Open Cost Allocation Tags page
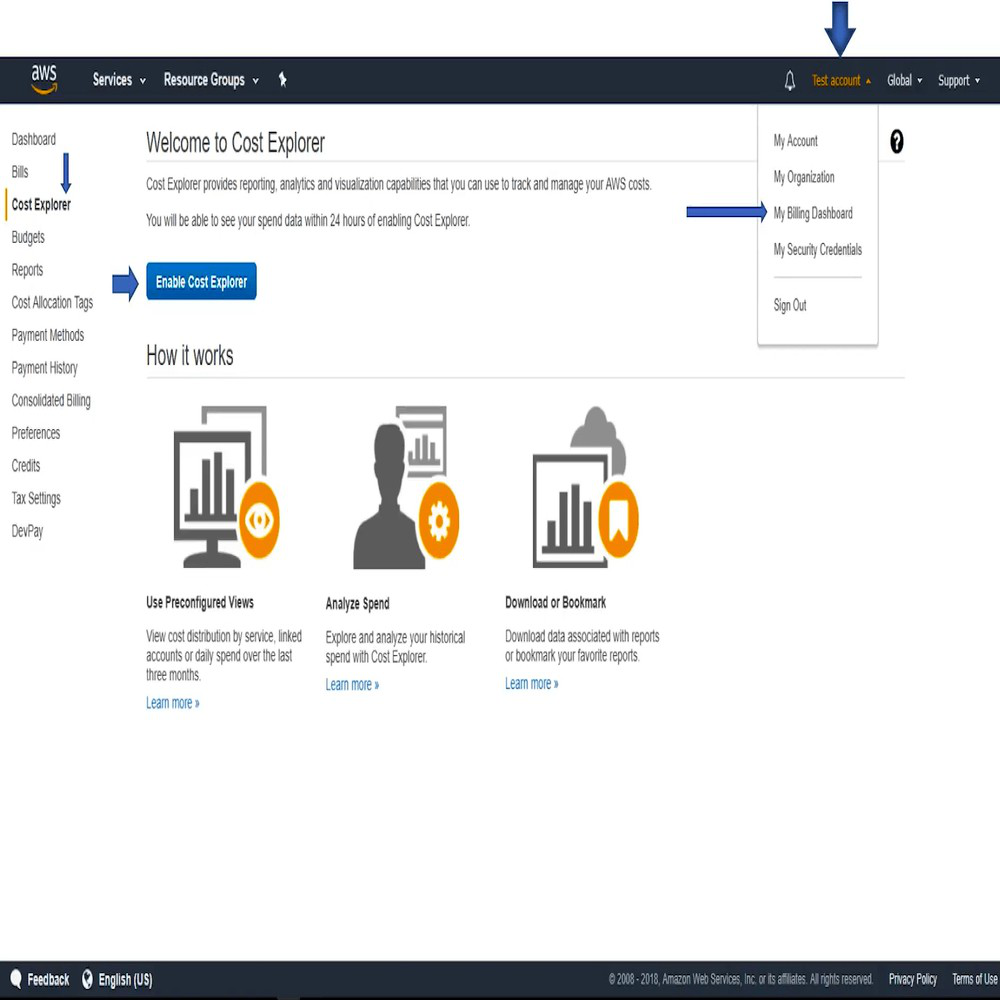 pyautogui.click(x=52, y=303)
